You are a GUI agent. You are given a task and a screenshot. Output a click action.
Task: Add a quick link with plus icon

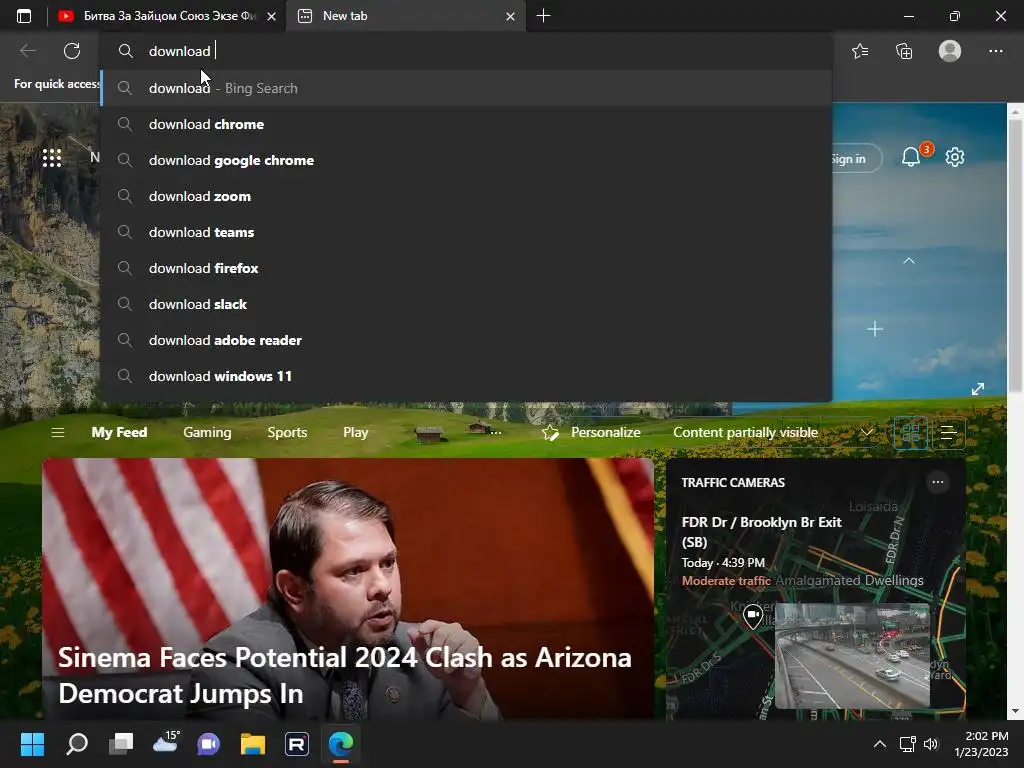click(x=875, y=329)
